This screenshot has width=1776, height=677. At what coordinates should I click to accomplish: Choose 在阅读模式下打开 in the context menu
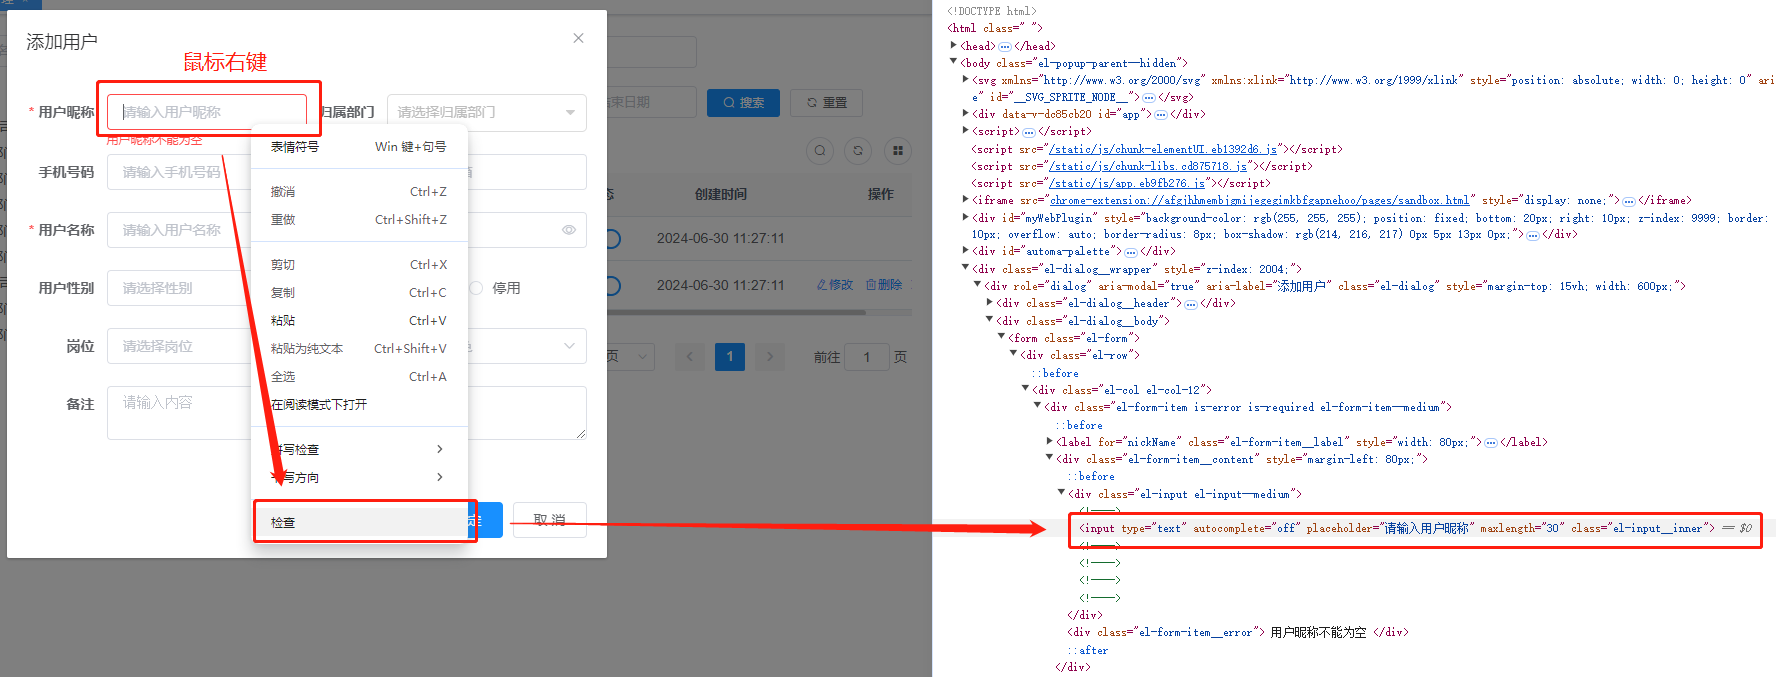pyautogui.click(x=359, y=404)
